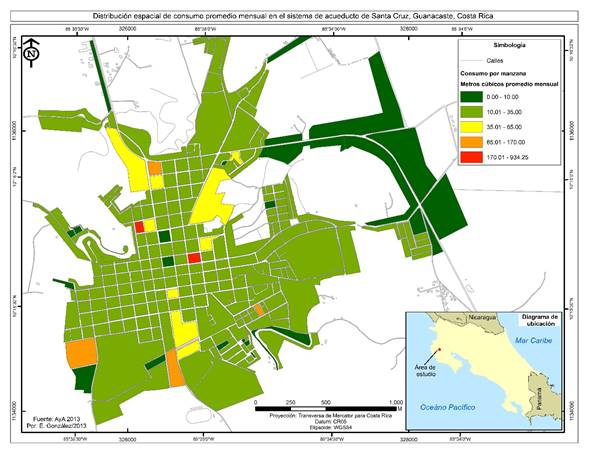Image resolution: width=589 pixels, height=454 pixels.
Task: Select the light green 10.01 - 35.00 swatch
Action: pos(471,112)
